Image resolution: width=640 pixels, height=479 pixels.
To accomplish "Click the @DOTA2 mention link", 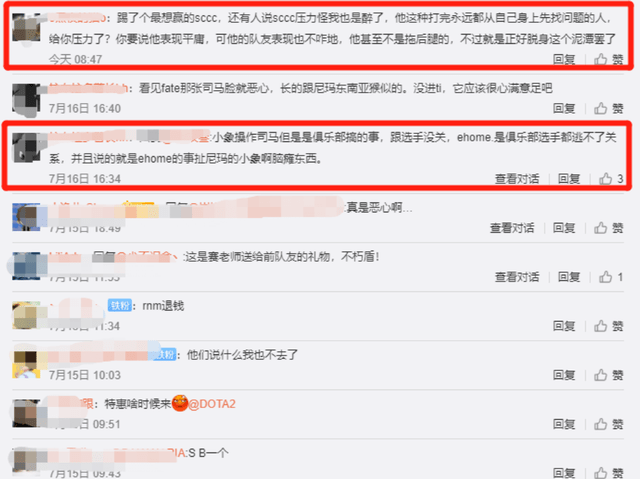I will click(212, 404).
